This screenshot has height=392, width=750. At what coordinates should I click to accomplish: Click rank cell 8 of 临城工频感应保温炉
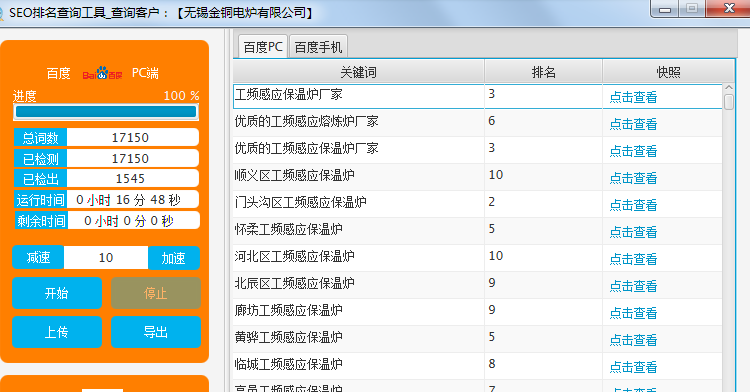(x=543, y=366)
